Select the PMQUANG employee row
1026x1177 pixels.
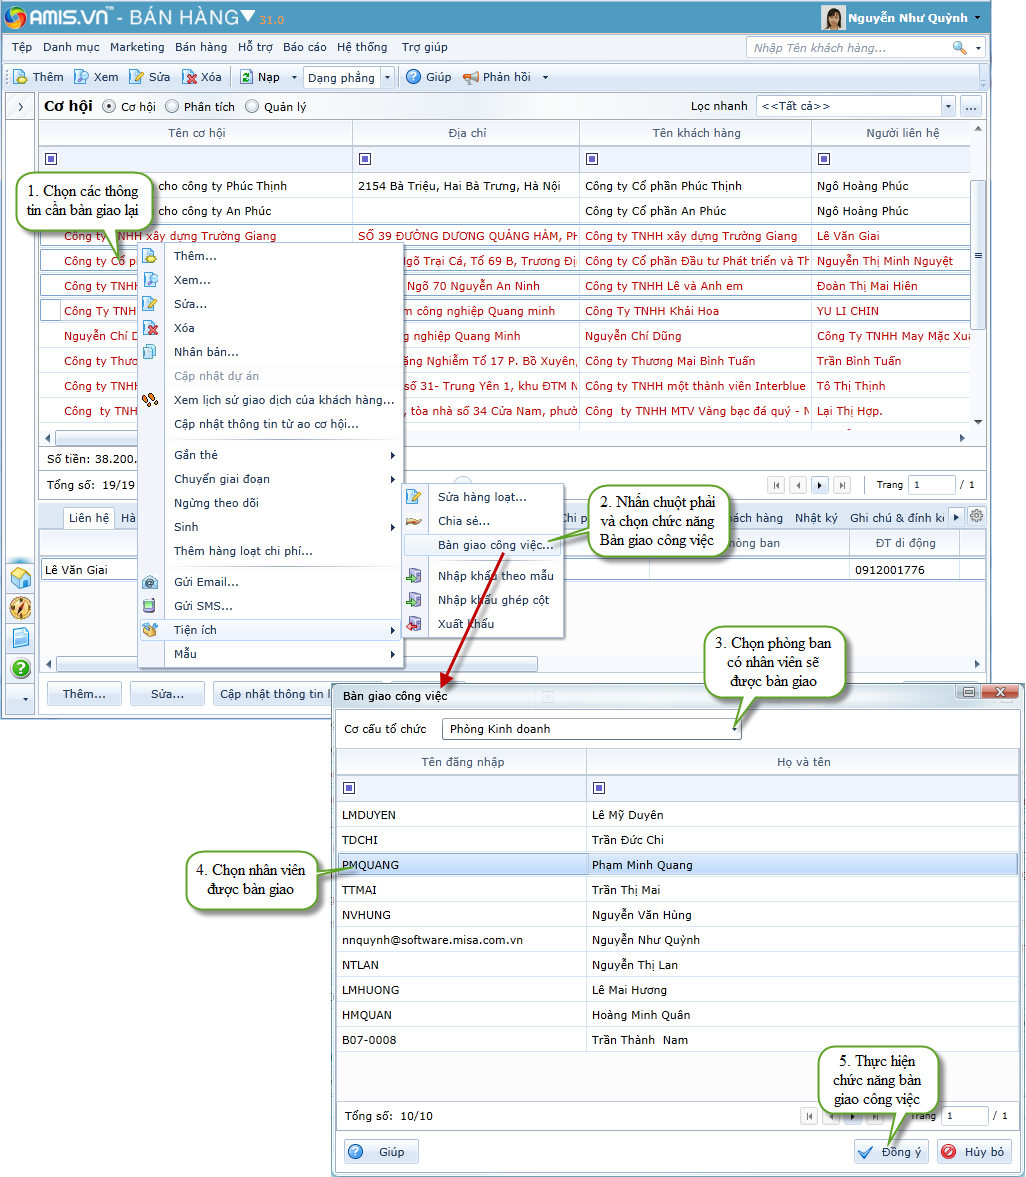(460, 865)
